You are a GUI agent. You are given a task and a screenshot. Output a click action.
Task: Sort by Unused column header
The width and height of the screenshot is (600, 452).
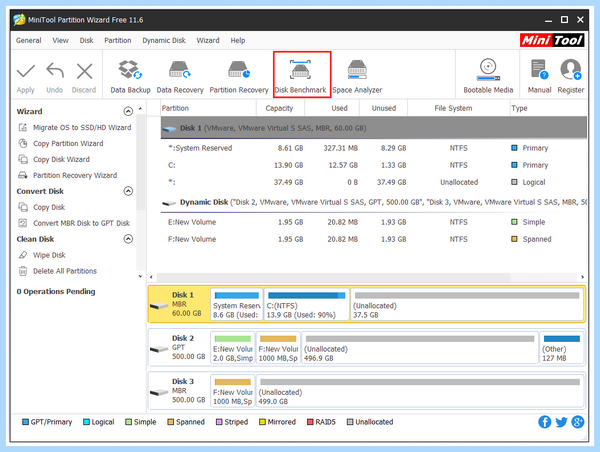tap(383, 108)
